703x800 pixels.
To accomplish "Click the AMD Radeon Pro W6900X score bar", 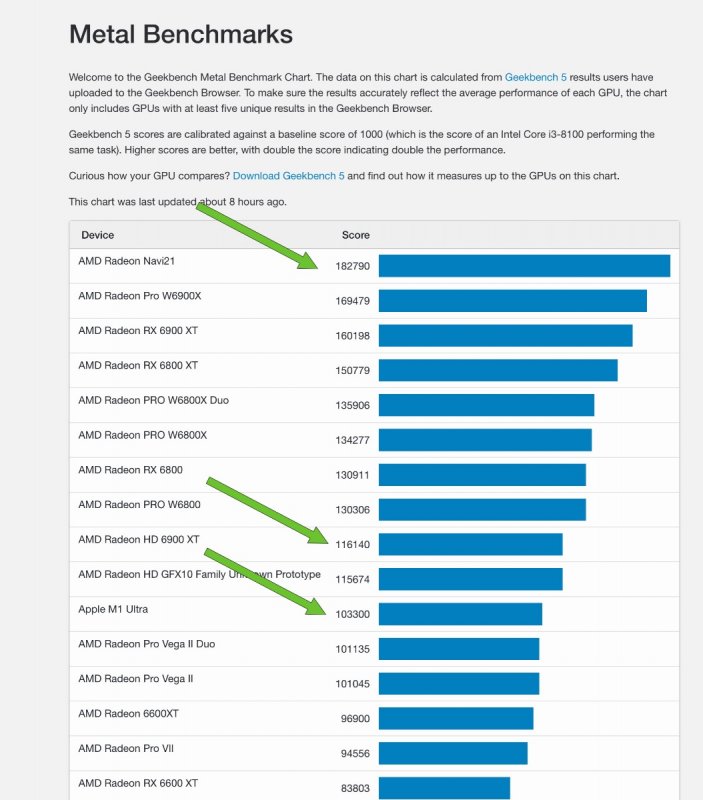I will point(512,300).
